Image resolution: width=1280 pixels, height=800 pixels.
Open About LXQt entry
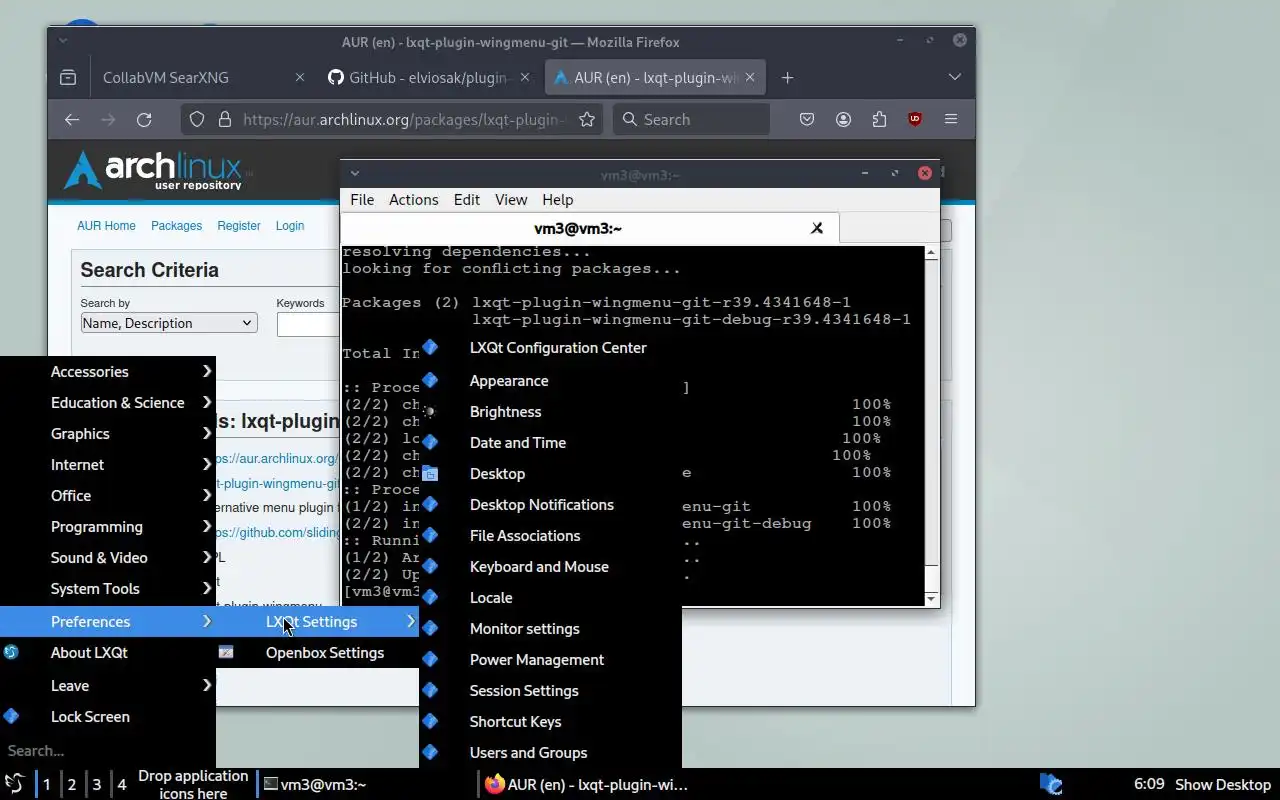click(x=108, y=653)
